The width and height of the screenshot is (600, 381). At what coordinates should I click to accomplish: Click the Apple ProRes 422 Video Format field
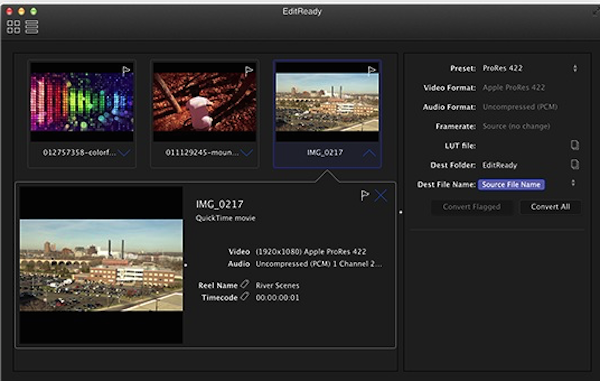point(514,88)
